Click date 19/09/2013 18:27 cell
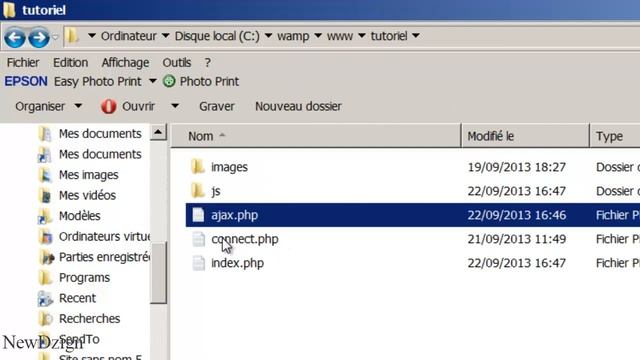This screenshot has height=360, width=640. 517,167
